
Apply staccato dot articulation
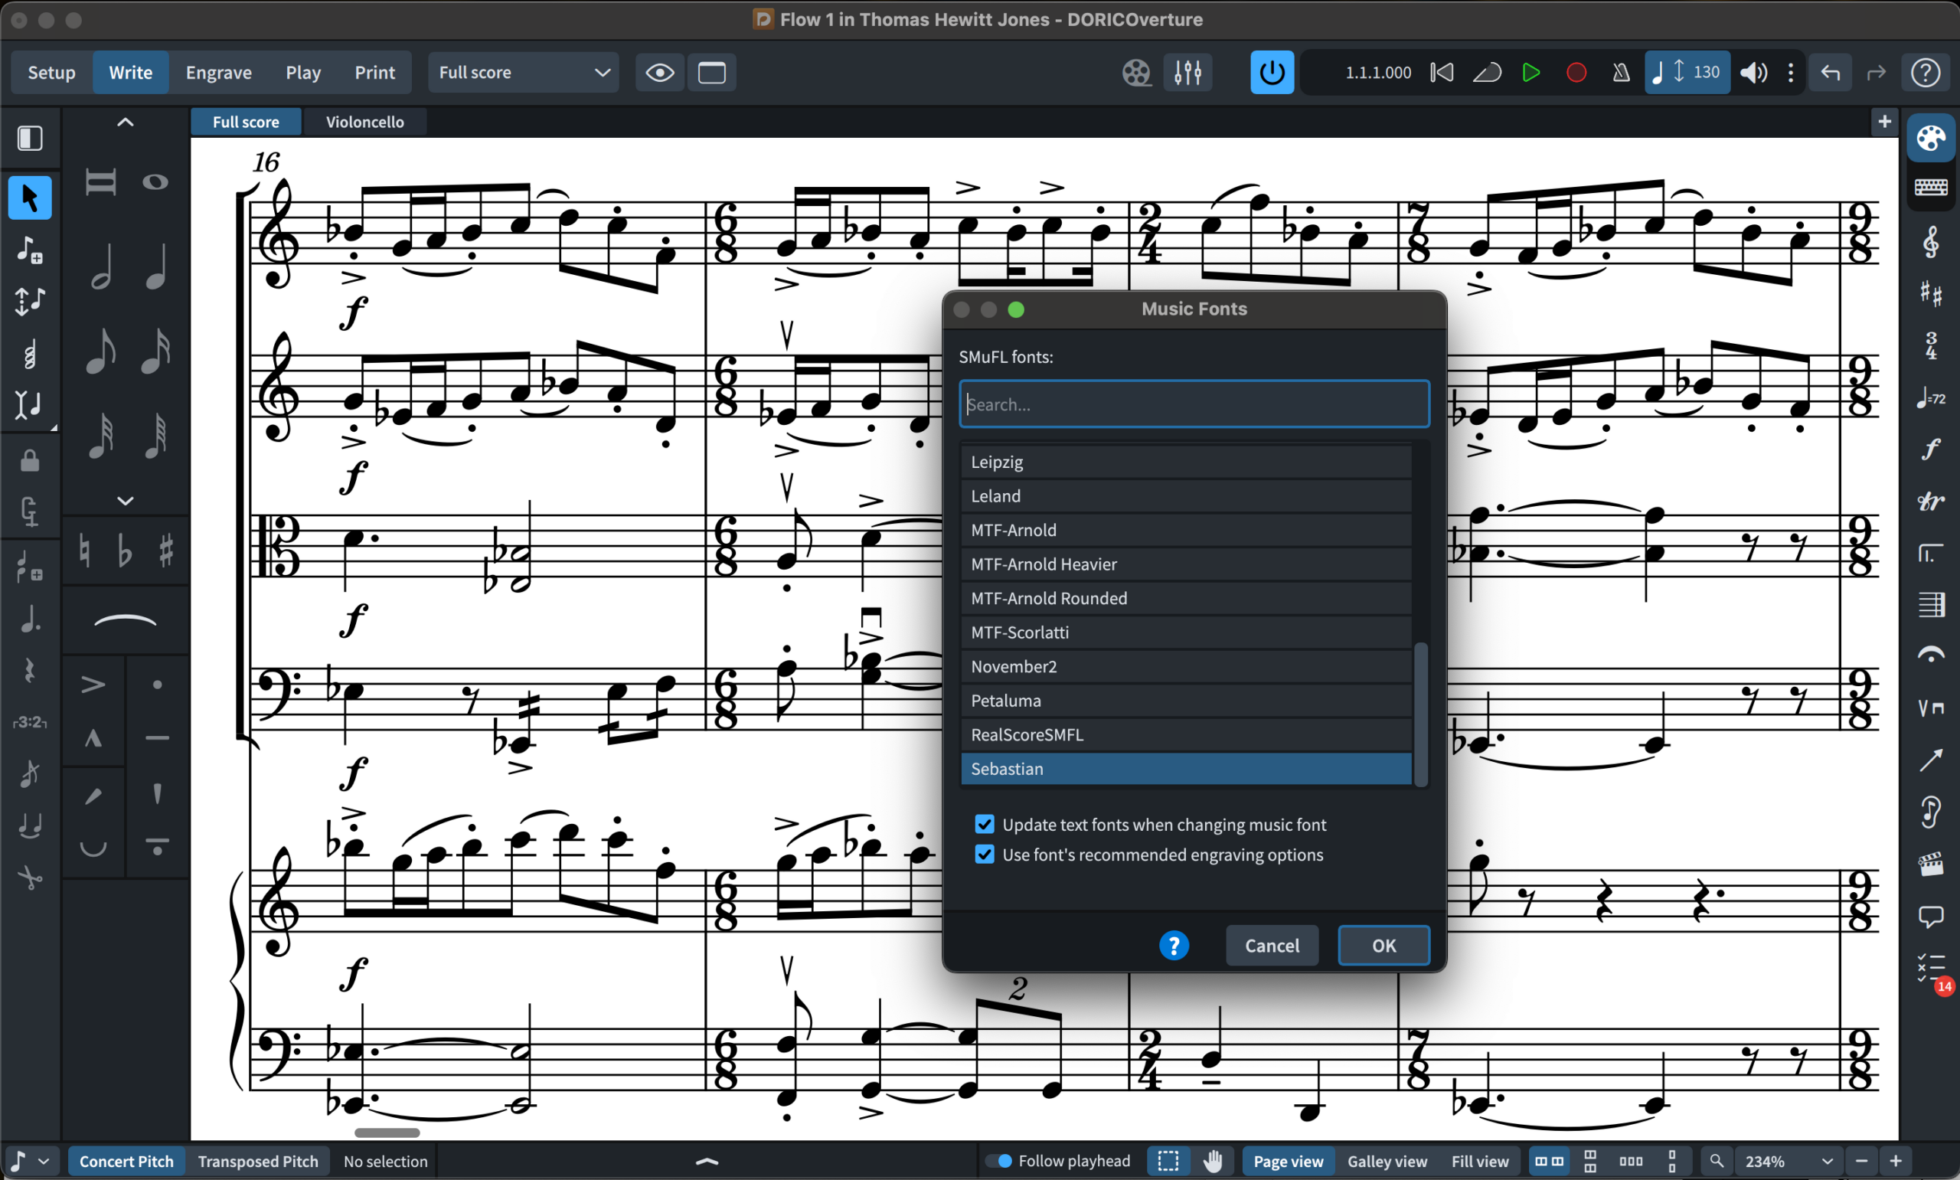pyautogui.click(x=157, y=685)
